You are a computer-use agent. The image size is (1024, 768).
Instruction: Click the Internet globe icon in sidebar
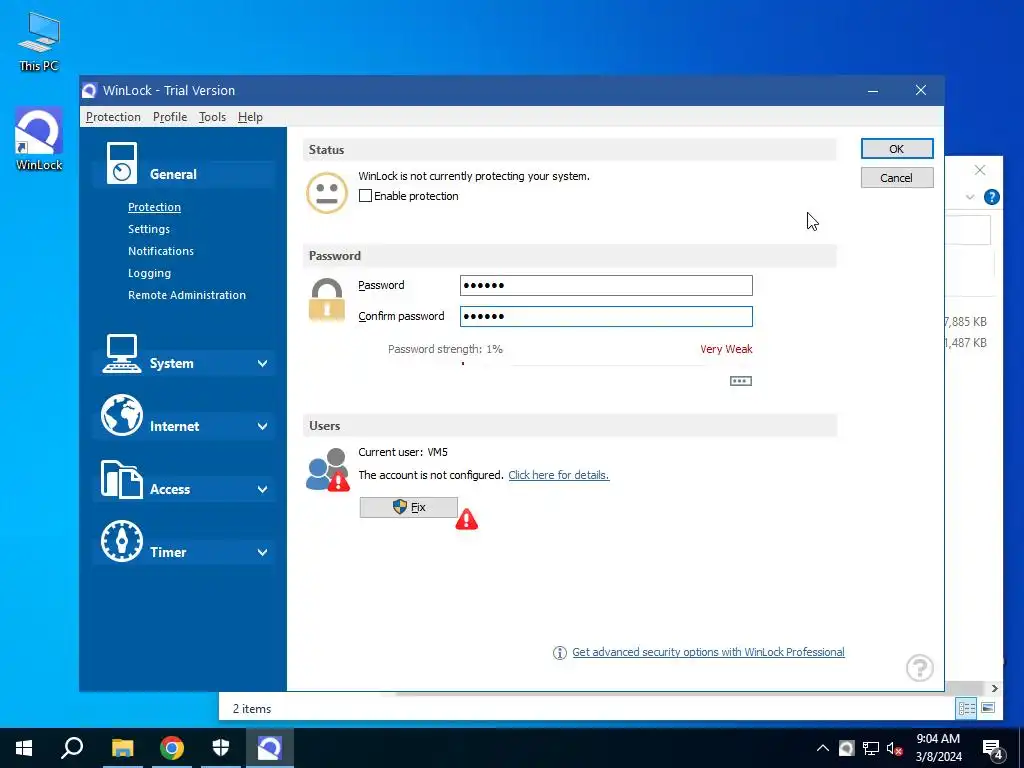[x=121, y=415]
